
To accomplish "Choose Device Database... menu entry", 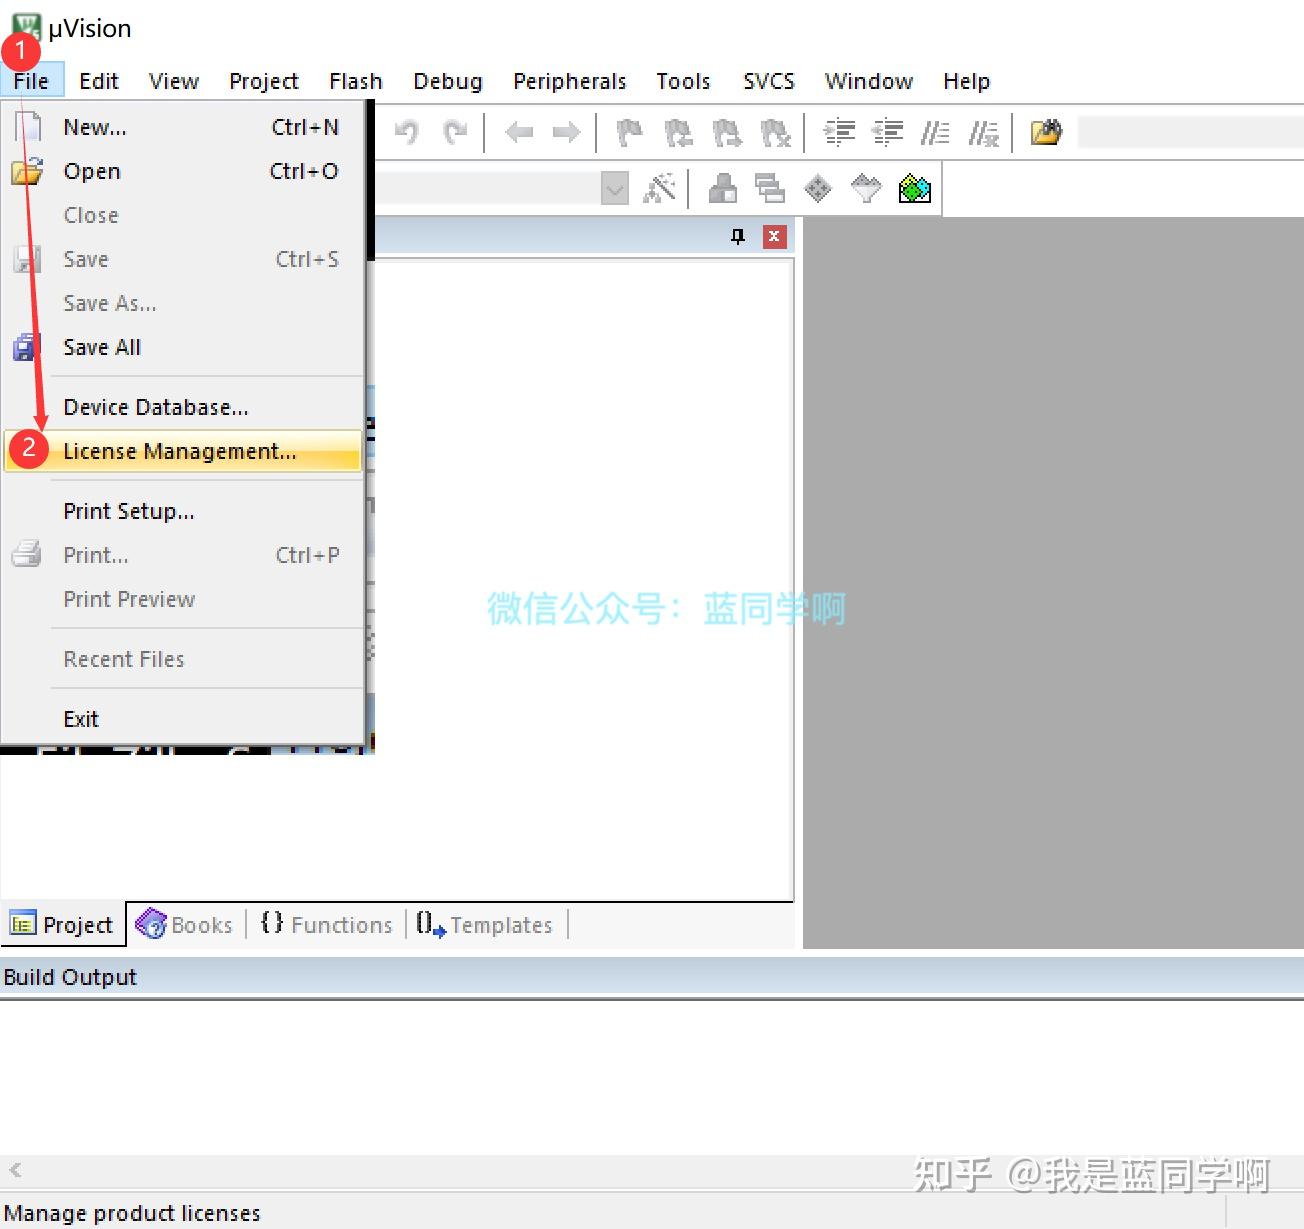I will [x=183, y=407].
